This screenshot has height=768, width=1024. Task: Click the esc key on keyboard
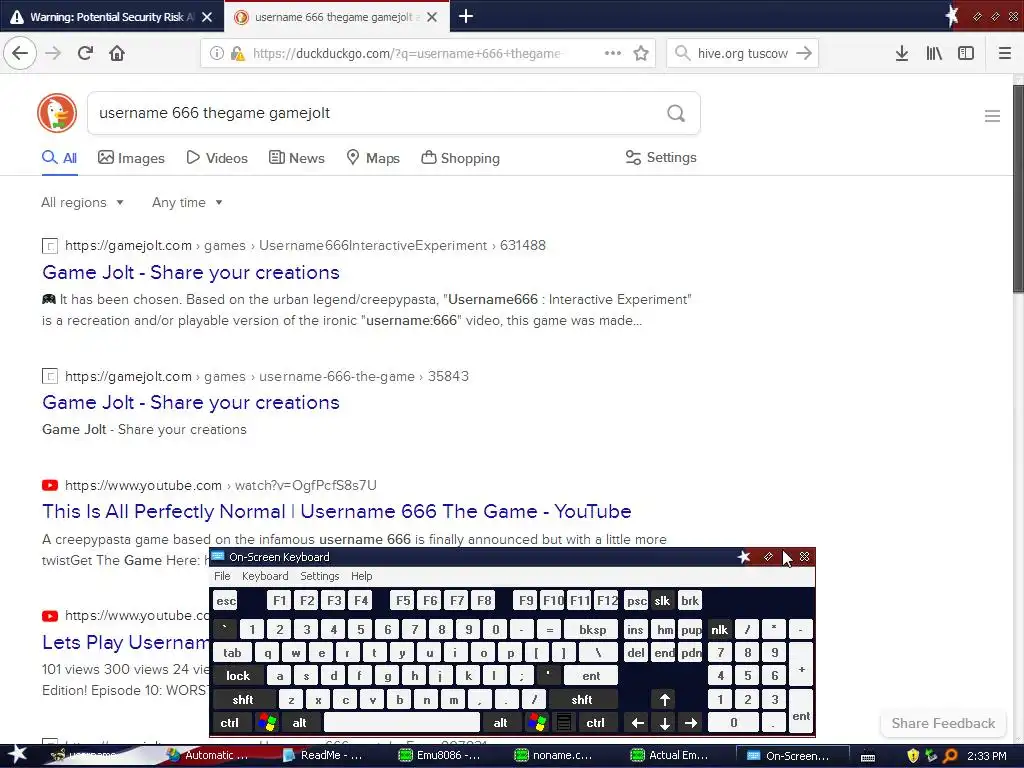(x=226, y=601)
